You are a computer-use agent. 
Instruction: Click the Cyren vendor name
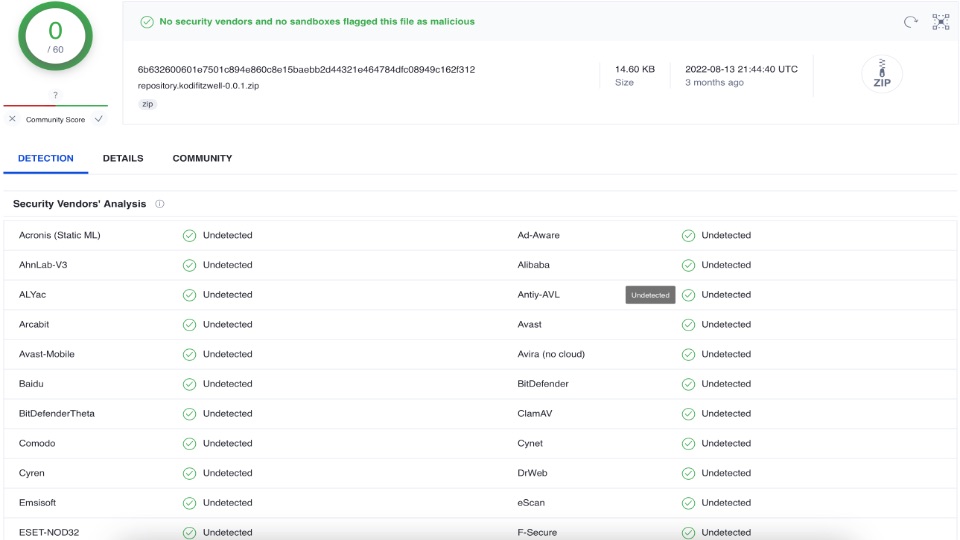[32, 473]
